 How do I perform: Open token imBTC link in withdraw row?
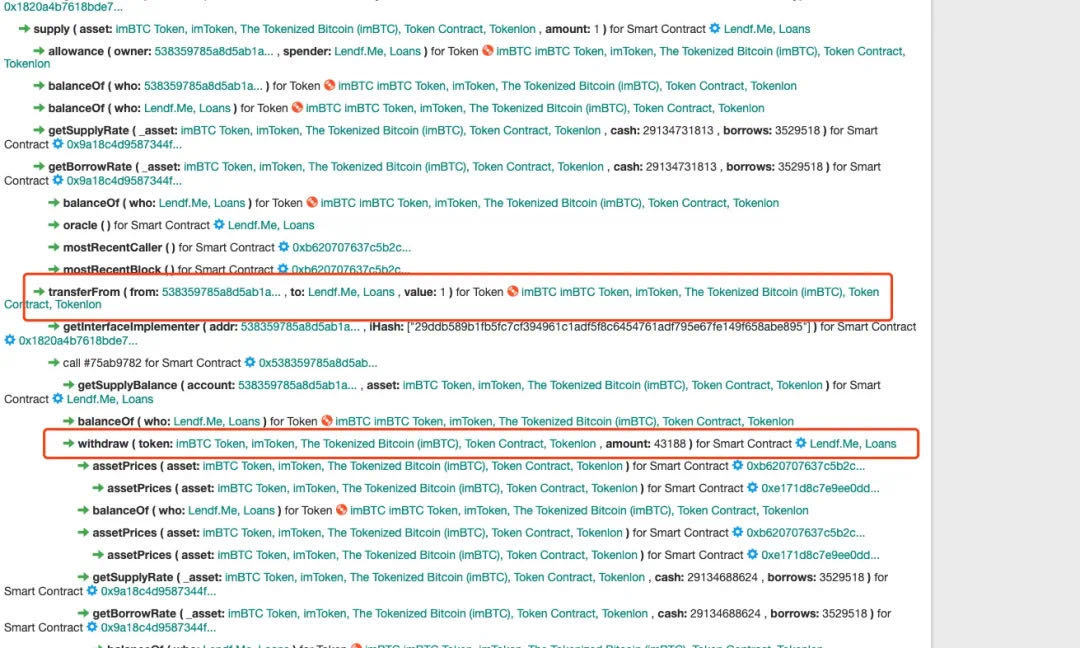pyautogui.click(x=386, y=443)
